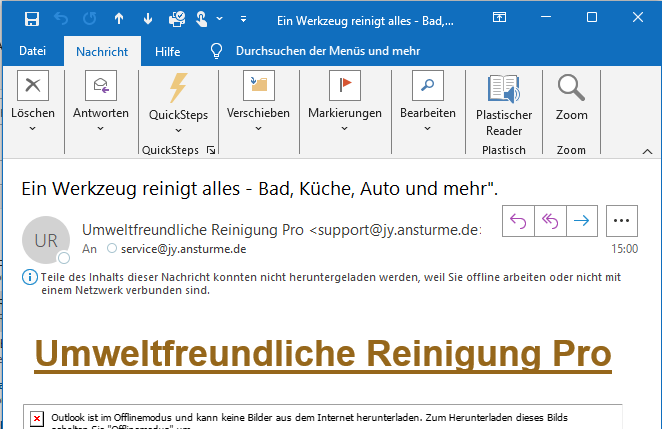Open the Datei tab
This screenshot has height=431, width=662.
pyautogui.click(x=33, y=51)
